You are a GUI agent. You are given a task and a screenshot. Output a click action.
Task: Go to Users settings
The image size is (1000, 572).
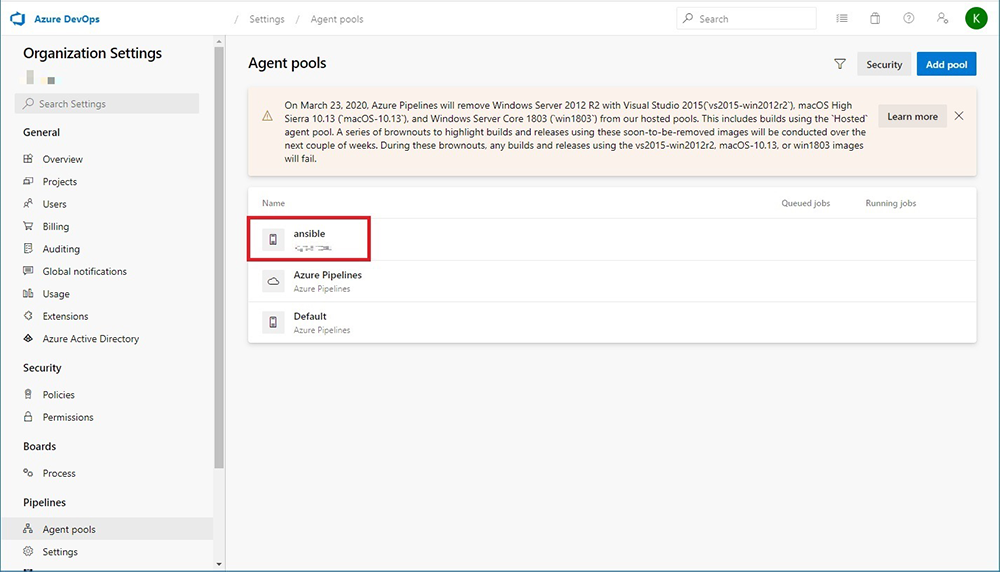pos(54,204)
